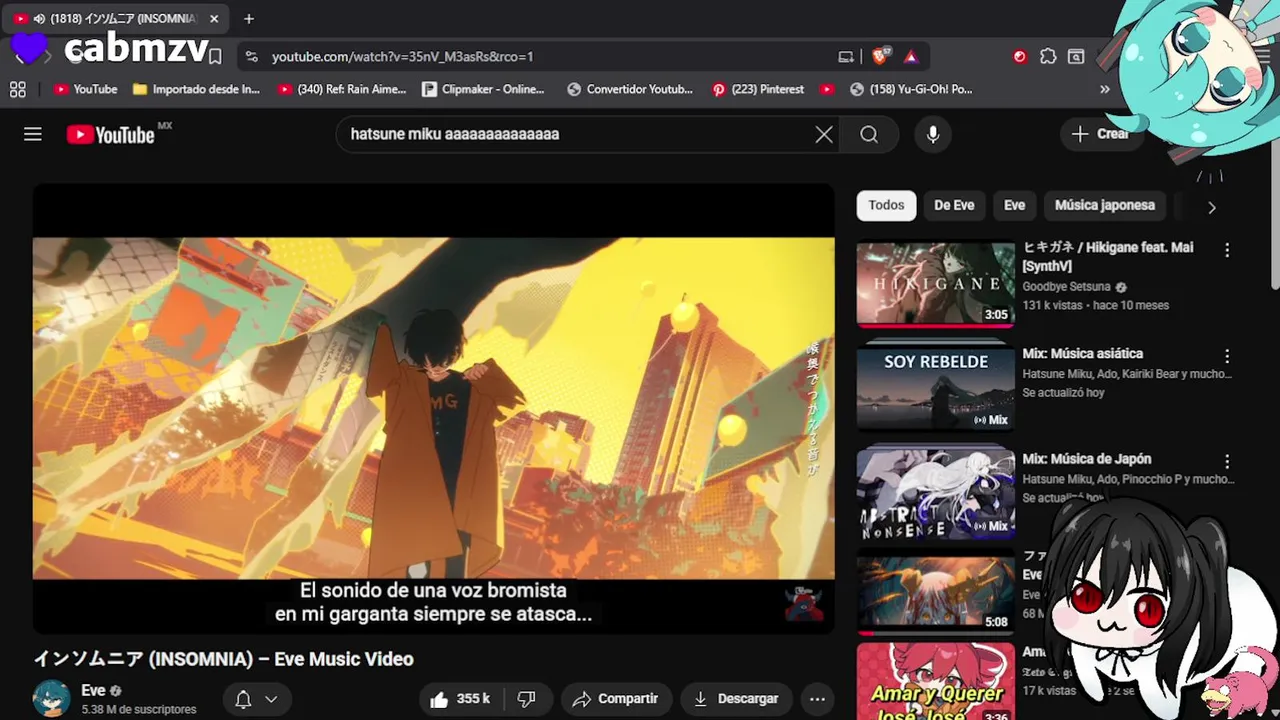Image resolution: width=1280 pixels, height=720 pixels.
Task: Open the Clipmaker - Online bookmark
Action: 483,89
